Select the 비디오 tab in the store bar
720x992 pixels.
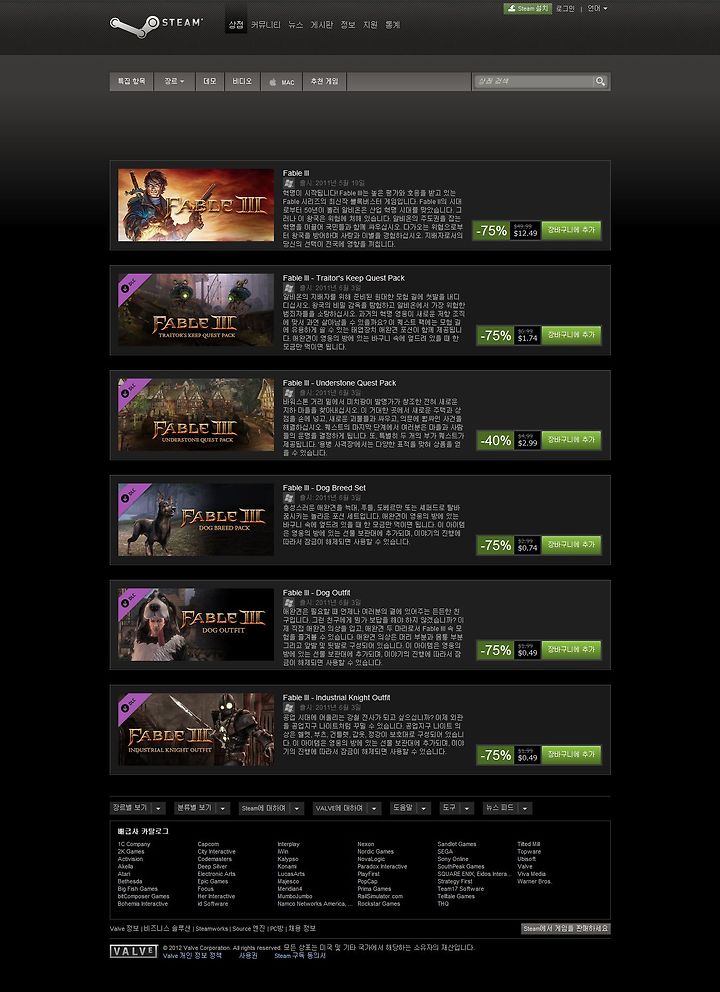click(242, 82)
